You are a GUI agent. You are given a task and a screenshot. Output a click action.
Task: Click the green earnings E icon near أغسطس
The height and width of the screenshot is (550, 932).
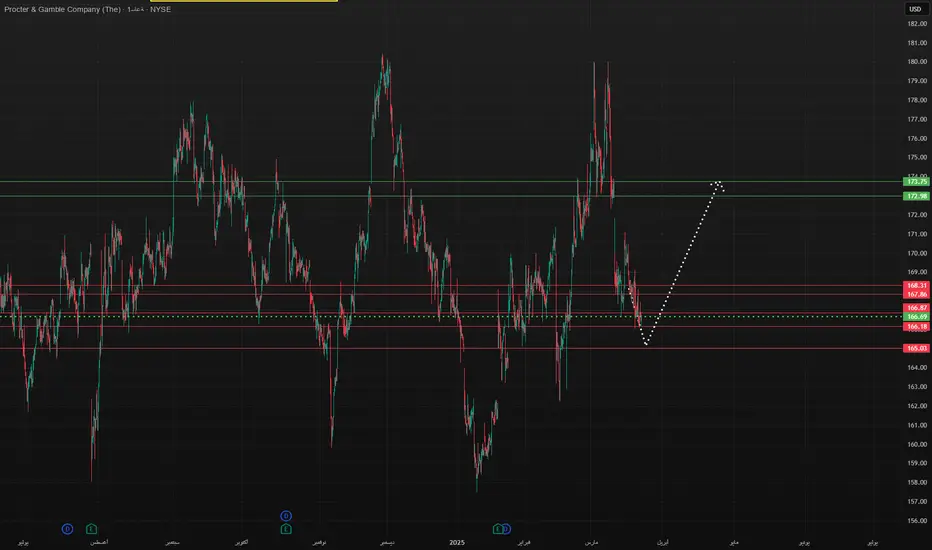point(91,529)
